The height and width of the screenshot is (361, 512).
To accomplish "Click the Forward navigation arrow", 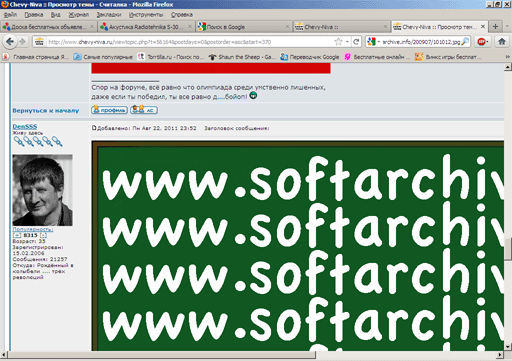I will (x=22, y=42).
